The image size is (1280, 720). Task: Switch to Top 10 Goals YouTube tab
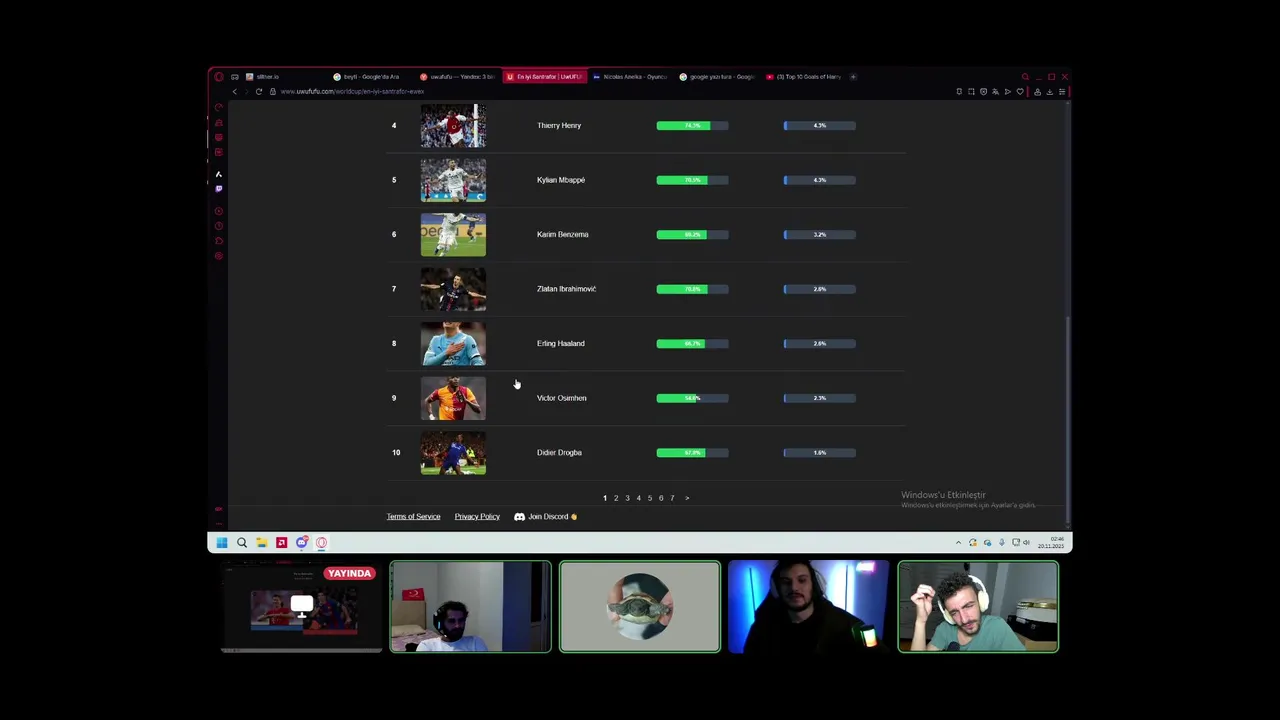coord(806,77)
